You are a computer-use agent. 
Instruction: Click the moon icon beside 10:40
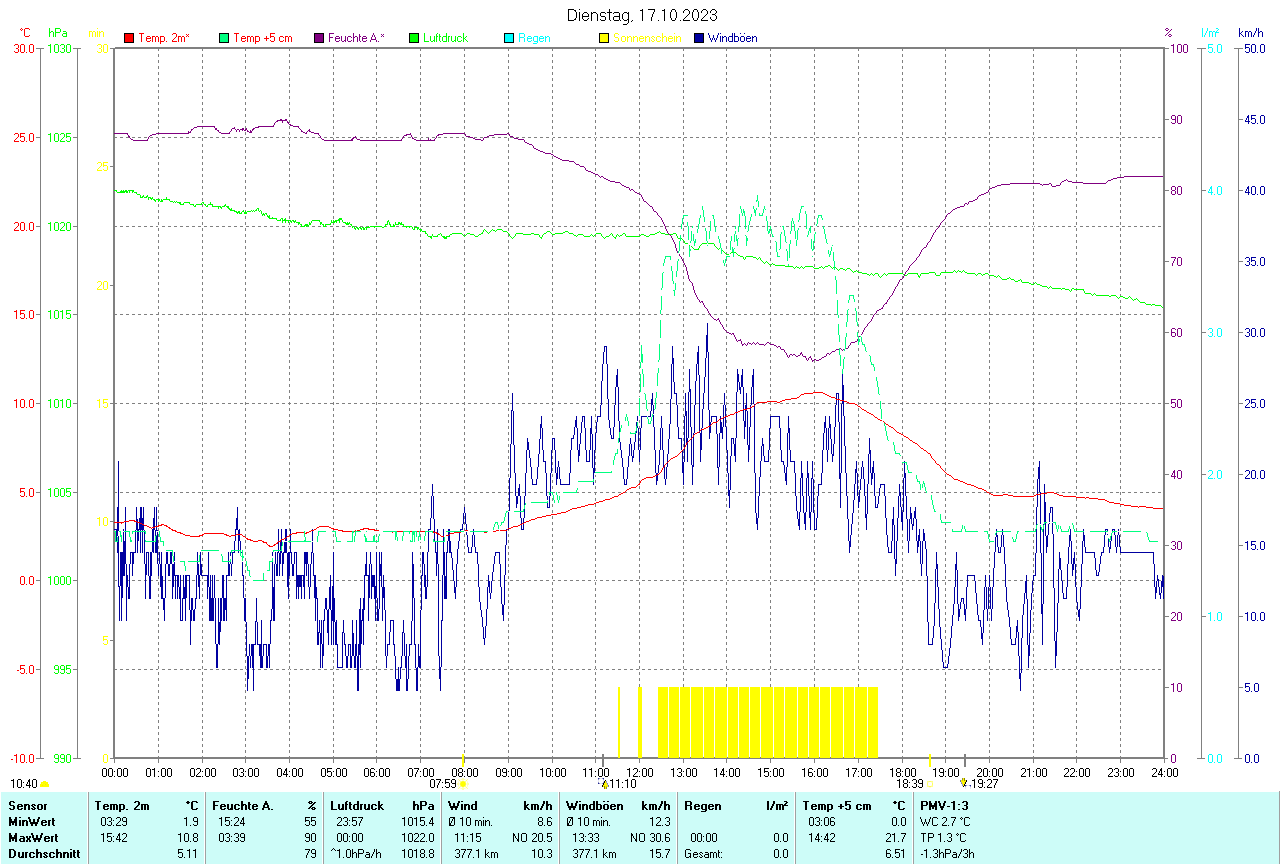click(45, 784)
